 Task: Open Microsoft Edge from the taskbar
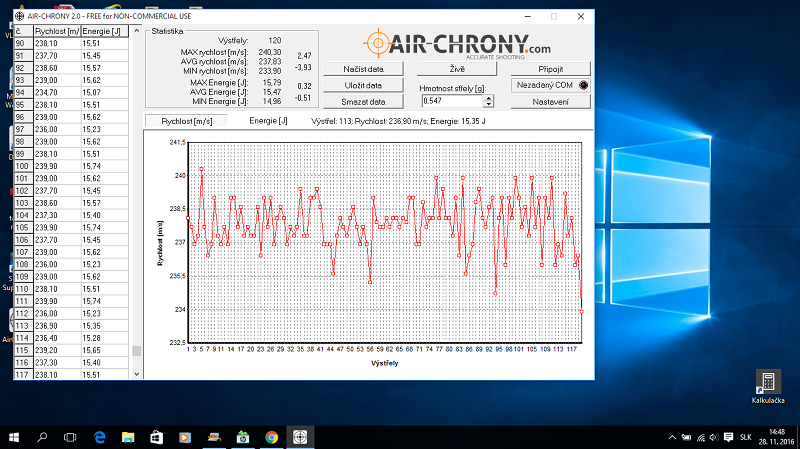(x=100, y=437)
